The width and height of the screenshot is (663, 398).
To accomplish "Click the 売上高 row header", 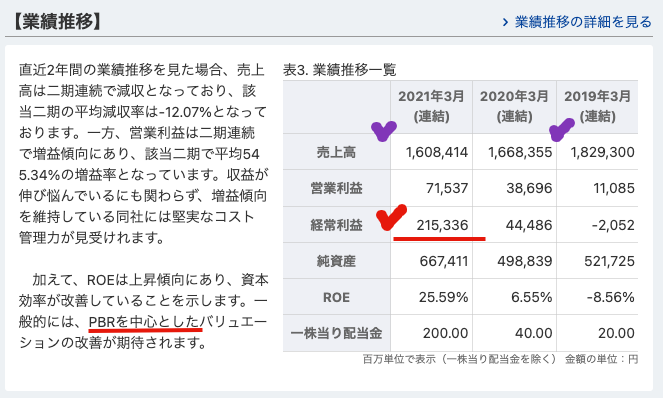I will pyautogui.click(x=337, y=152).
